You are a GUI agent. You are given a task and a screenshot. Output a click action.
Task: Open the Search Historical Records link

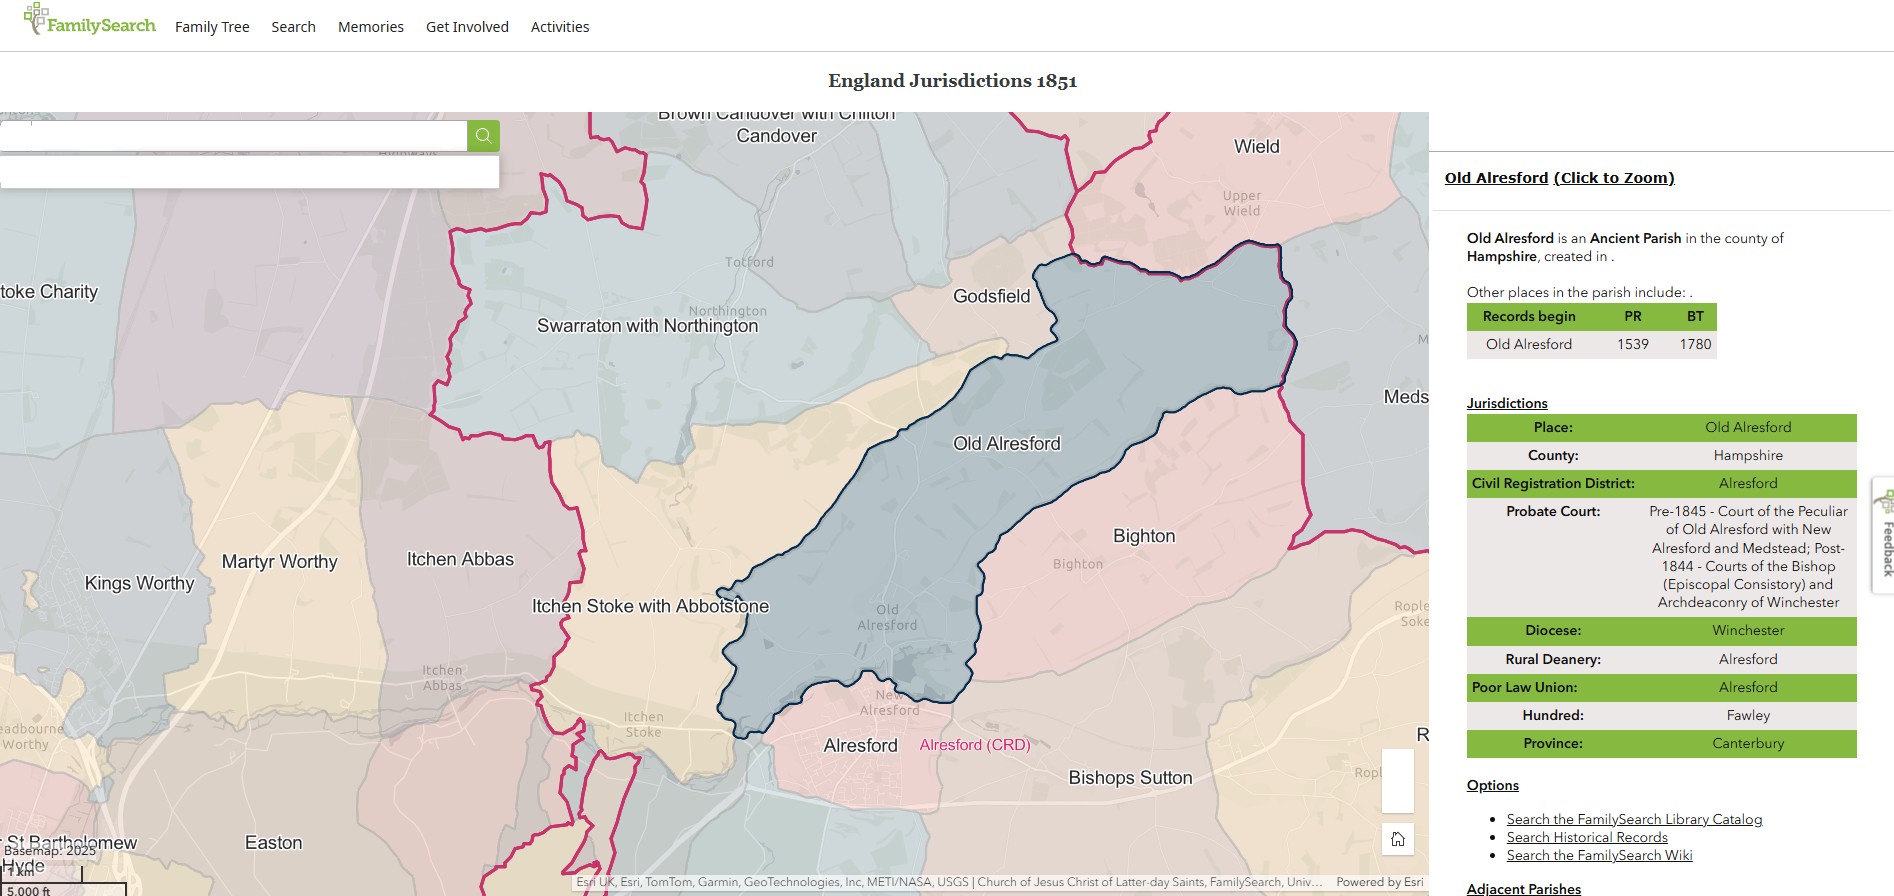(x=1587, y=837)
